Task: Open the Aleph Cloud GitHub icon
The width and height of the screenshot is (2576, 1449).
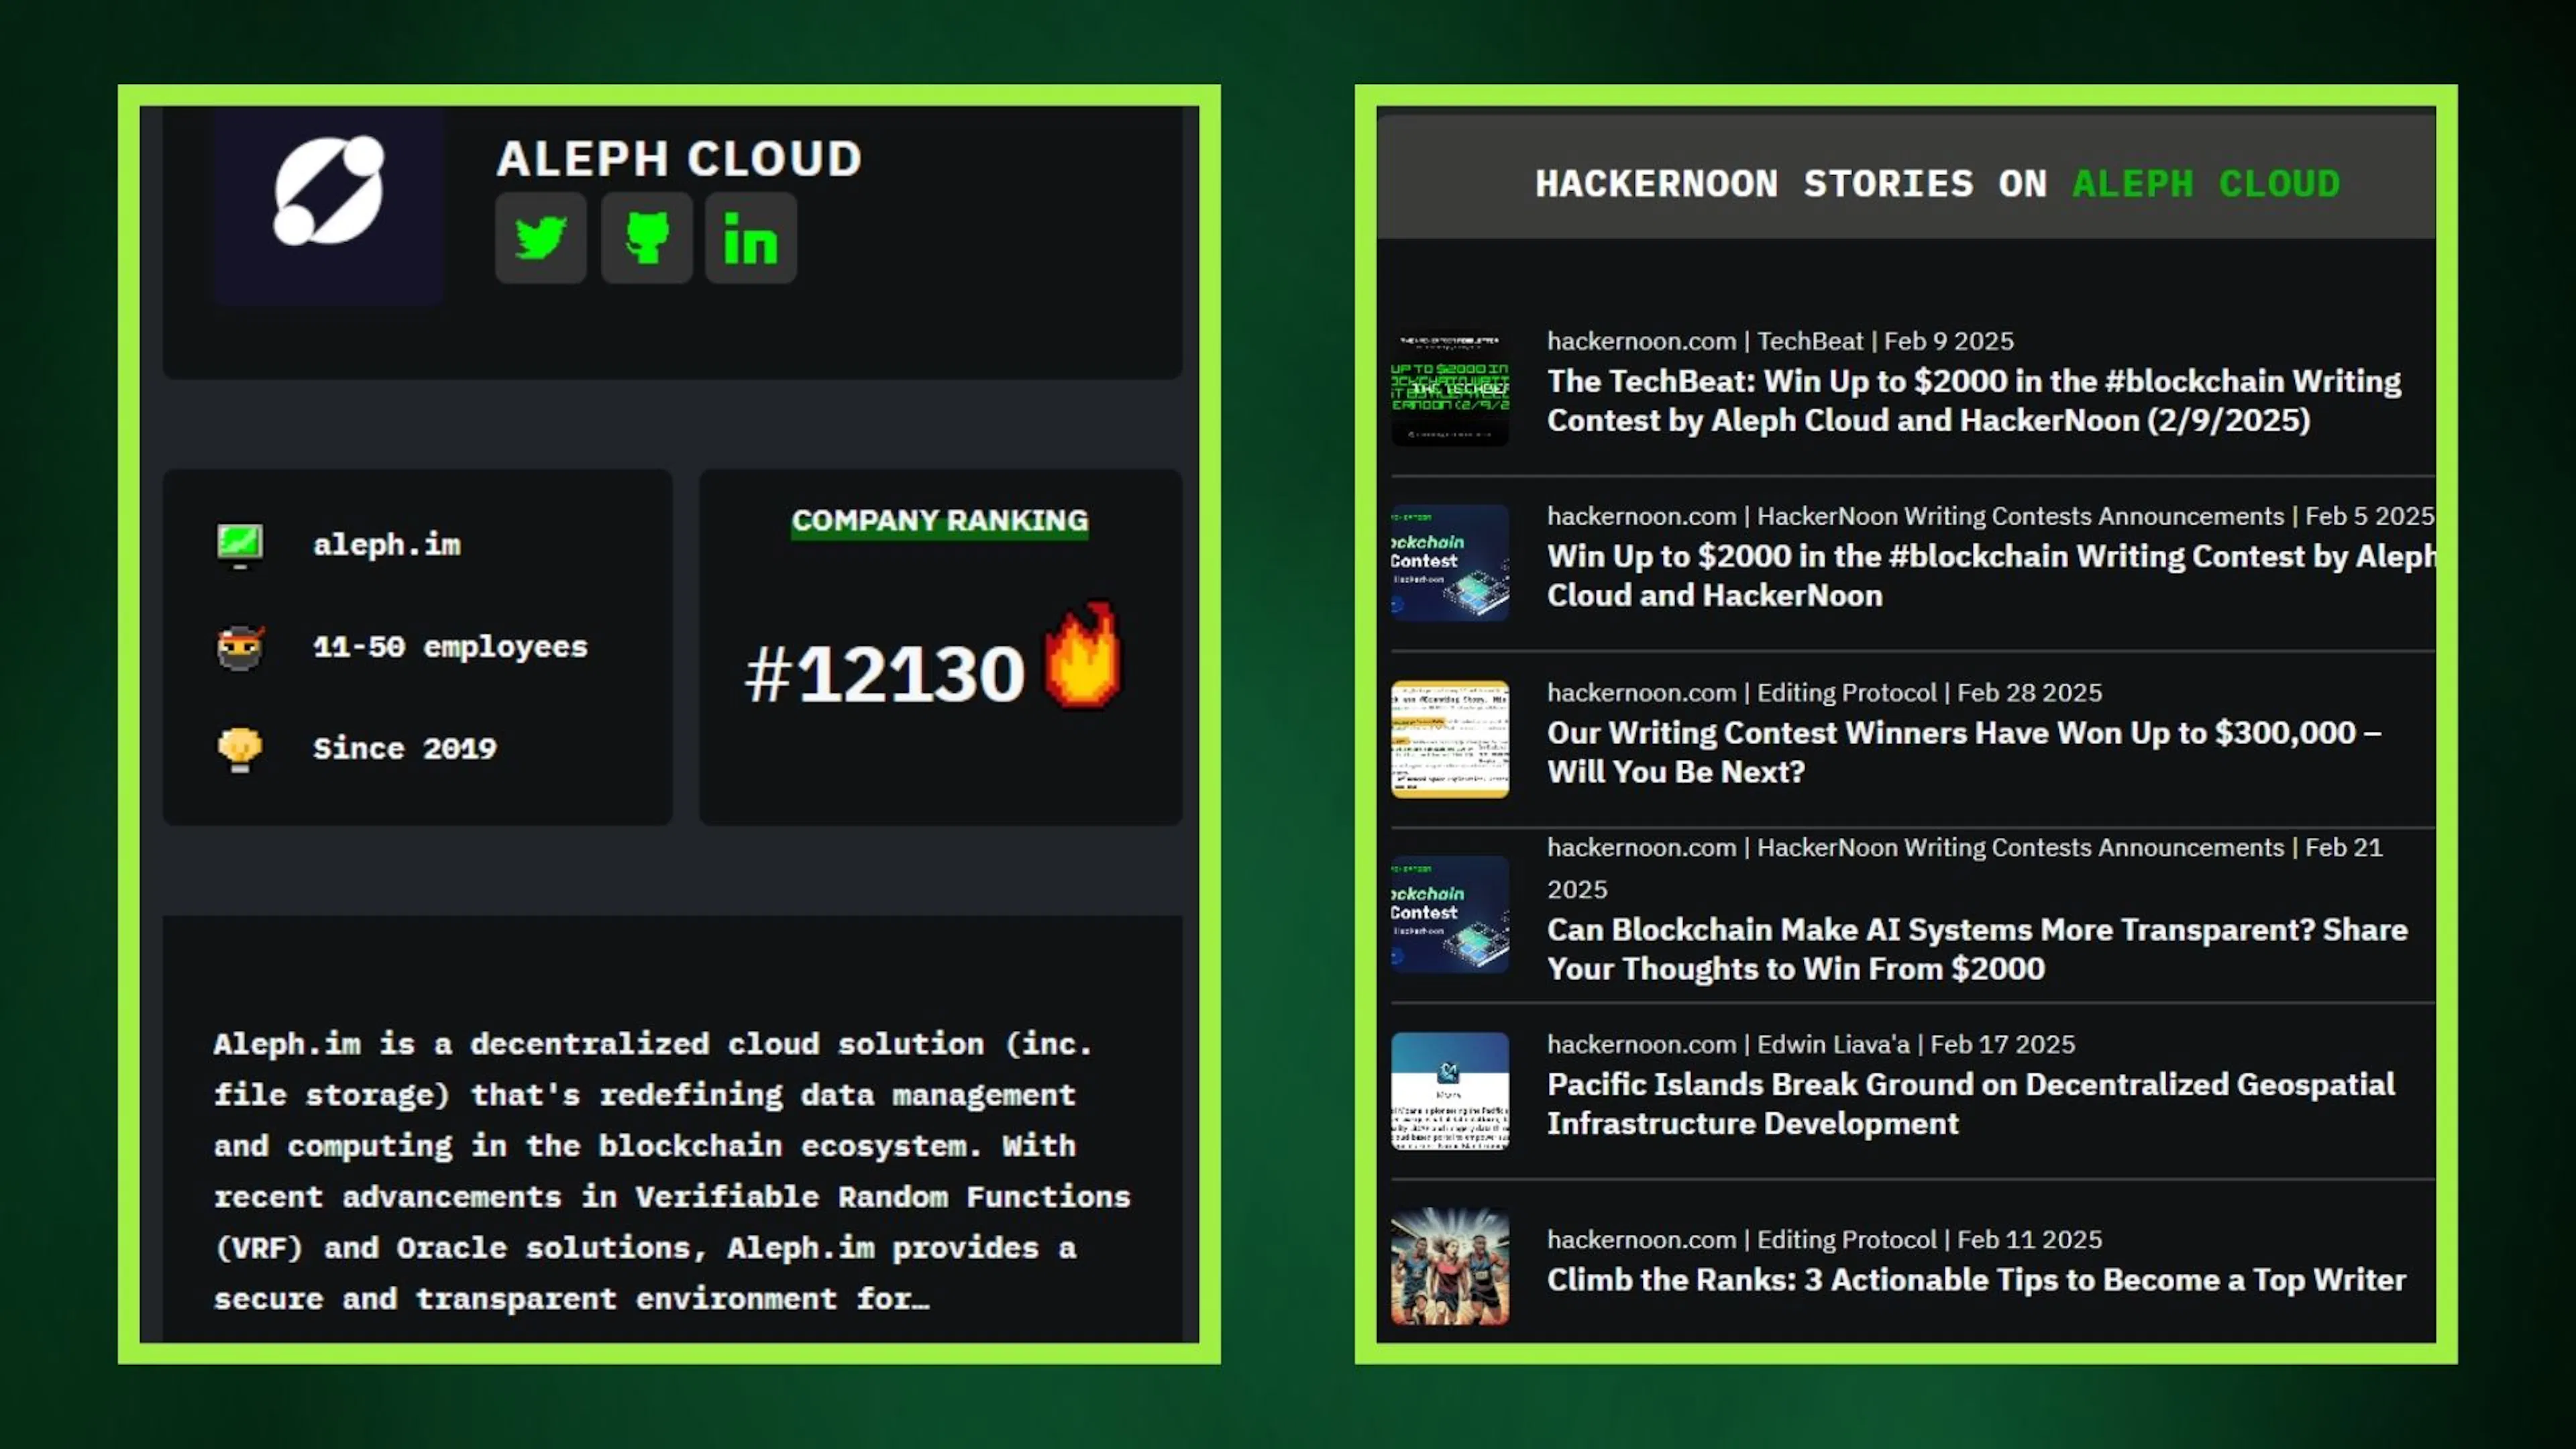Action: pos(646,238)
